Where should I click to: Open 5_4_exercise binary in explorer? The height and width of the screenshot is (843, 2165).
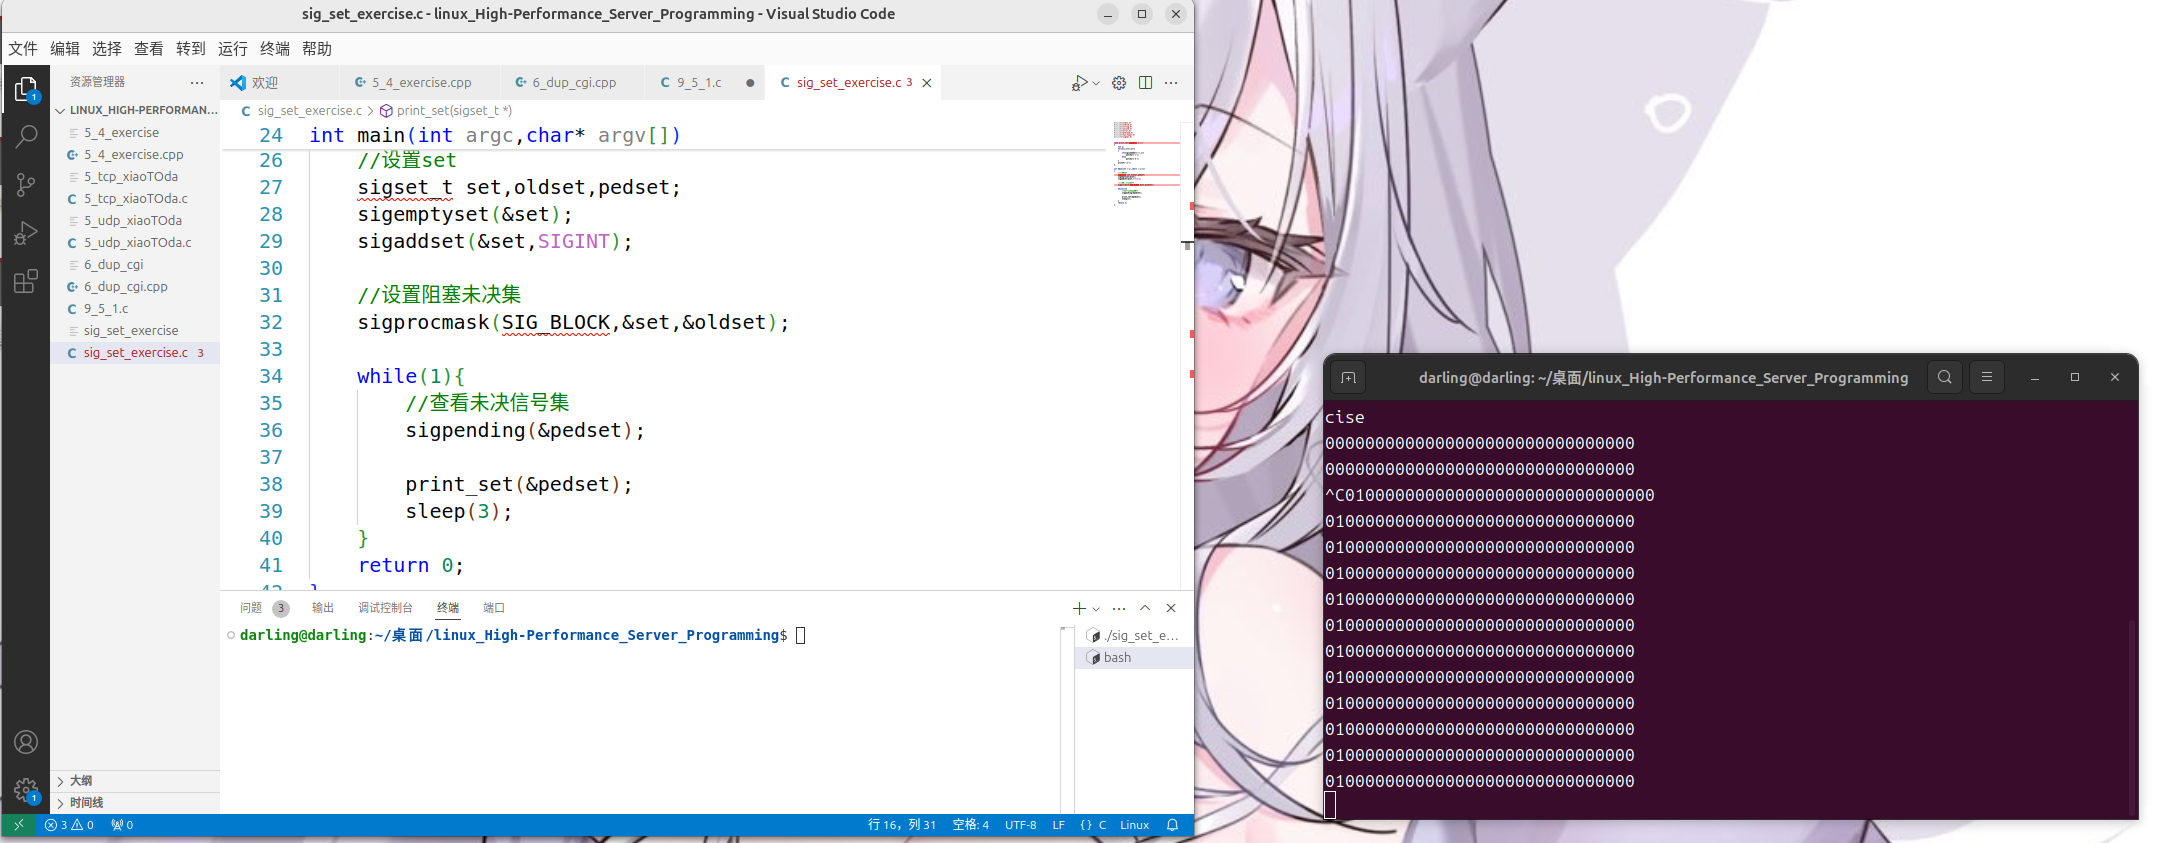[x=136, y=132]
